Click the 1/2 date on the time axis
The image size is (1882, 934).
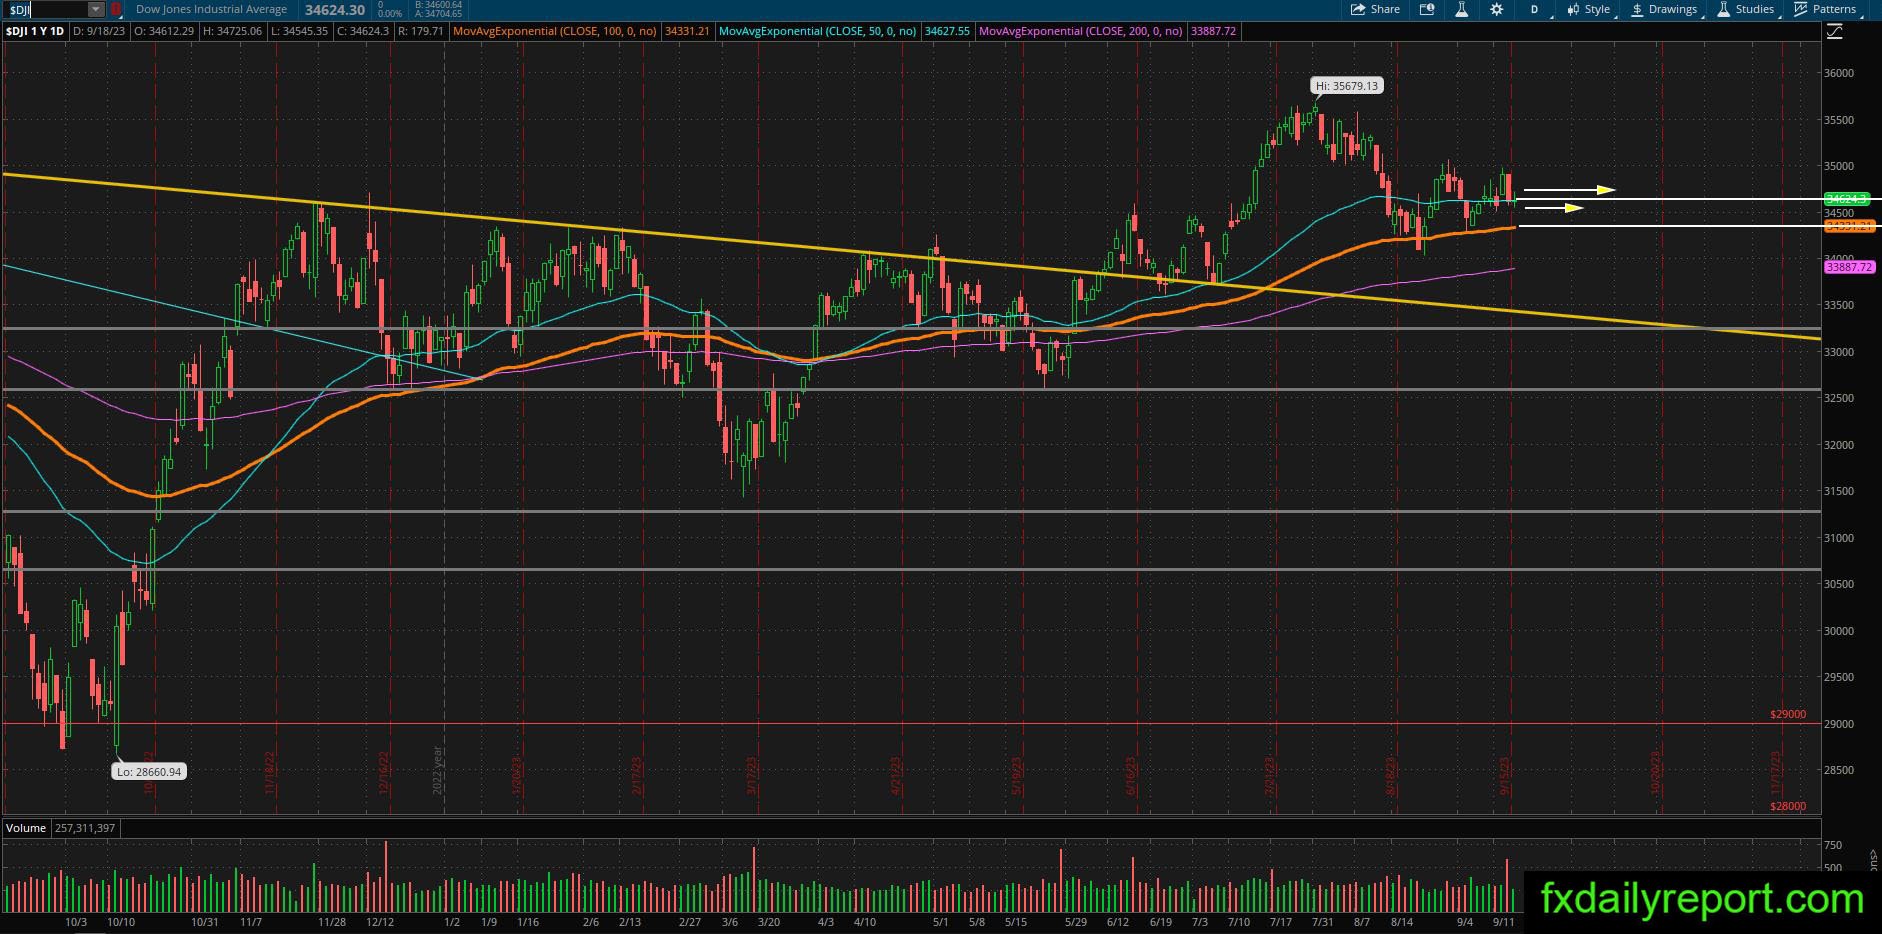pos(452,922)
